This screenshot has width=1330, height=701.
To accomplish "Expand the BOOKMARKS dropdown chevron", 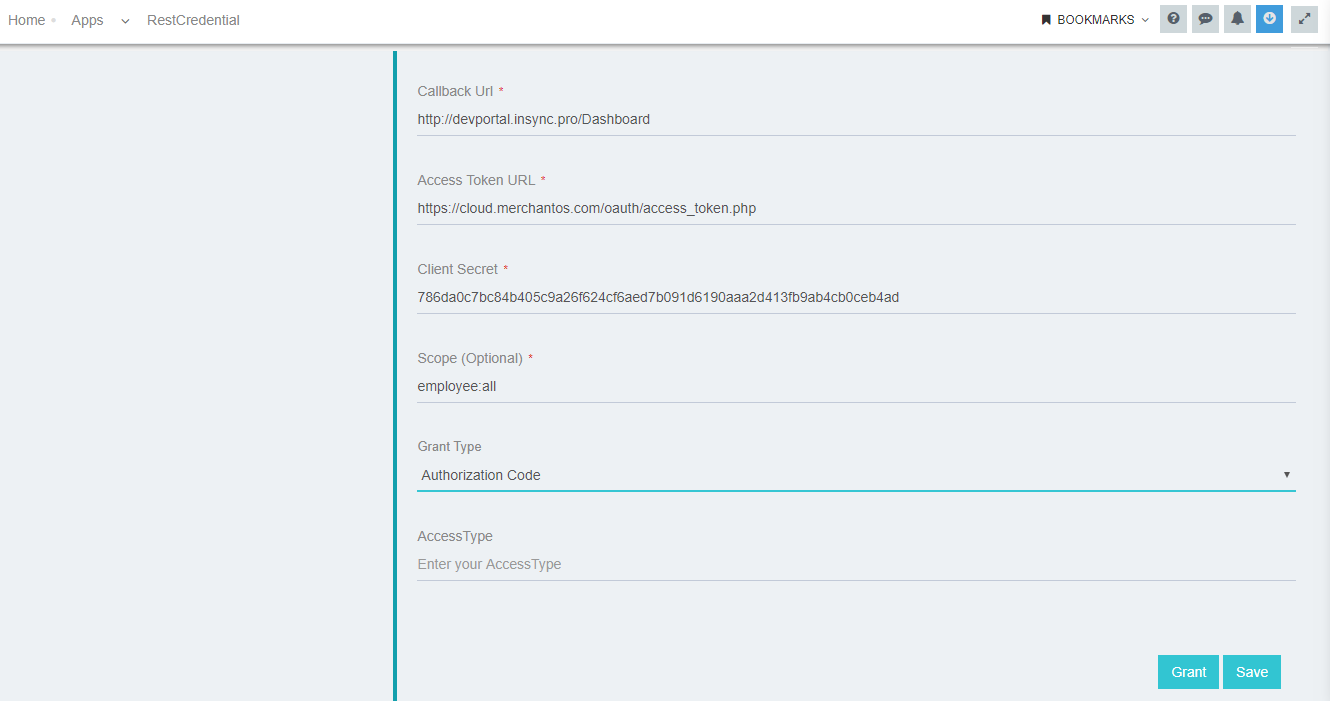I will click(x=1144, y=19).
